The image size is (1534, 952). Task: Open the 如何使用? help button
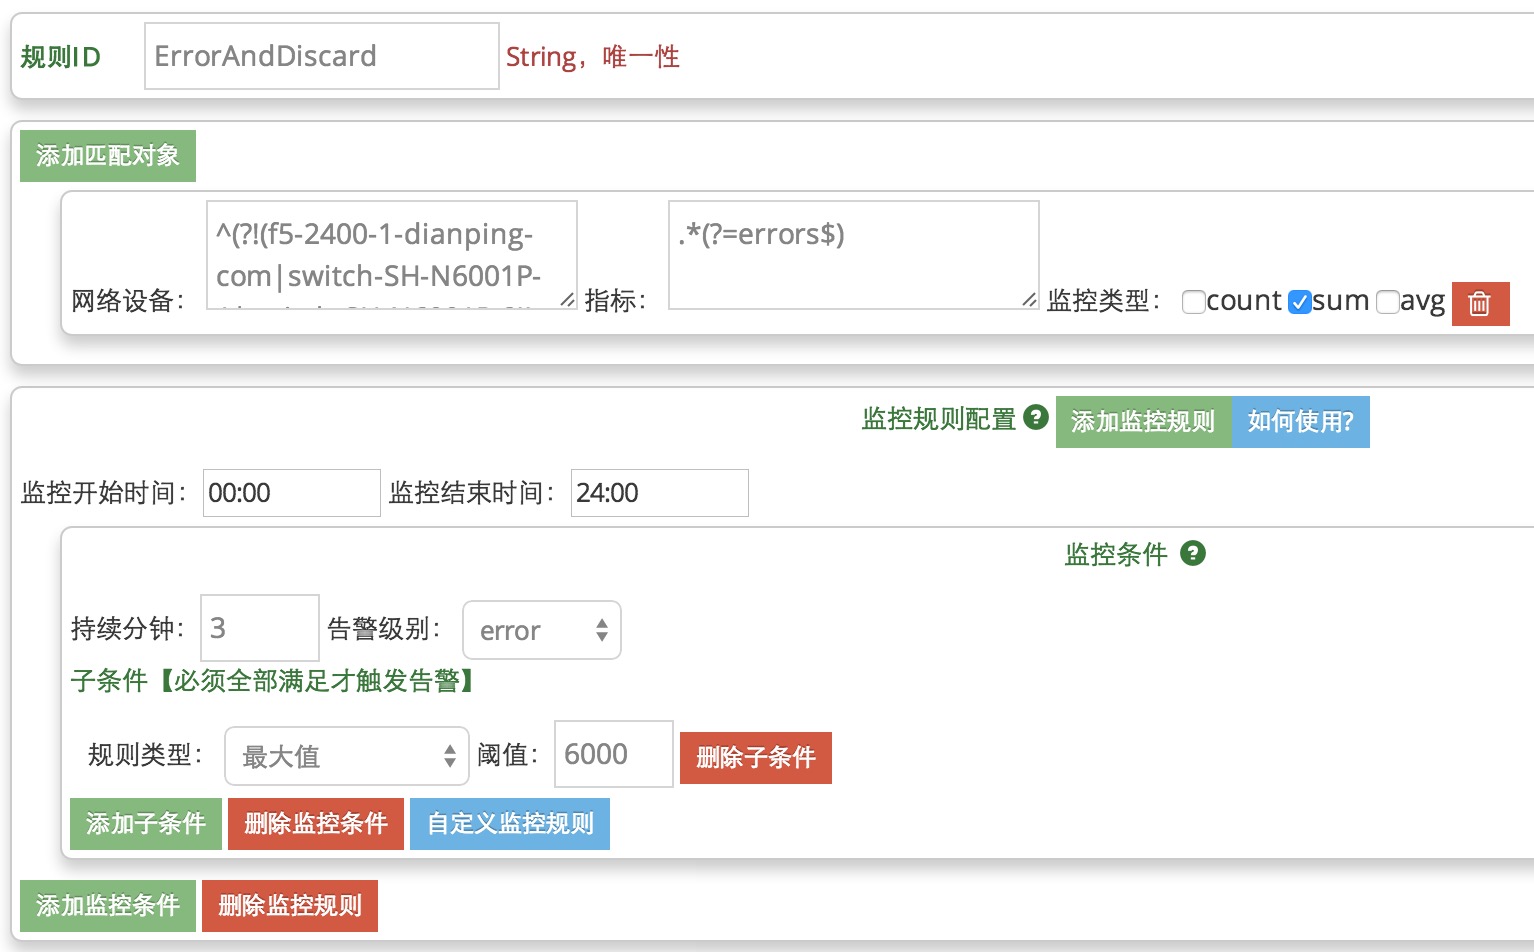[1300, 422]
